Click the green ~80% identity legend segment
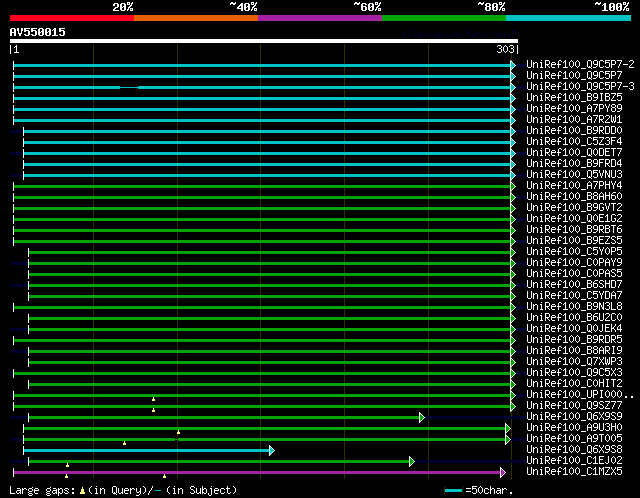 click(444, 18)
